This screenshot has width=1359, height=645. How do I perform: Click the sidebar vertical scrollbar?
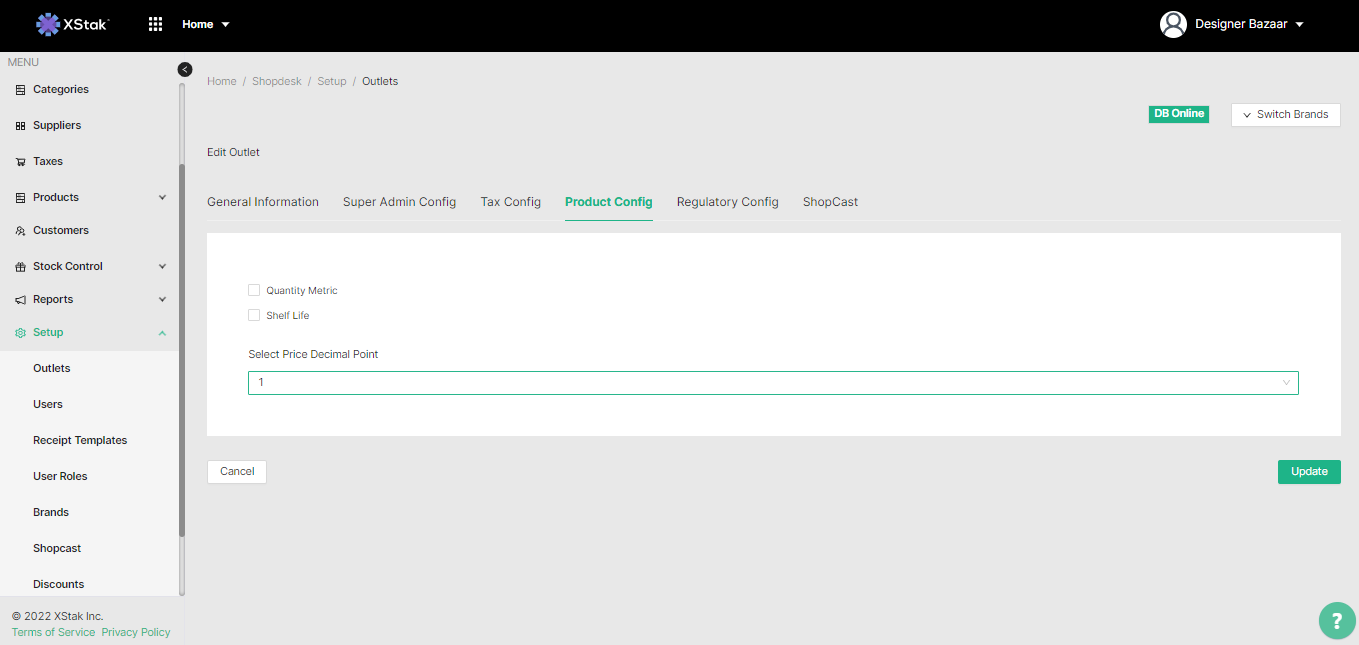coord(182,350)
